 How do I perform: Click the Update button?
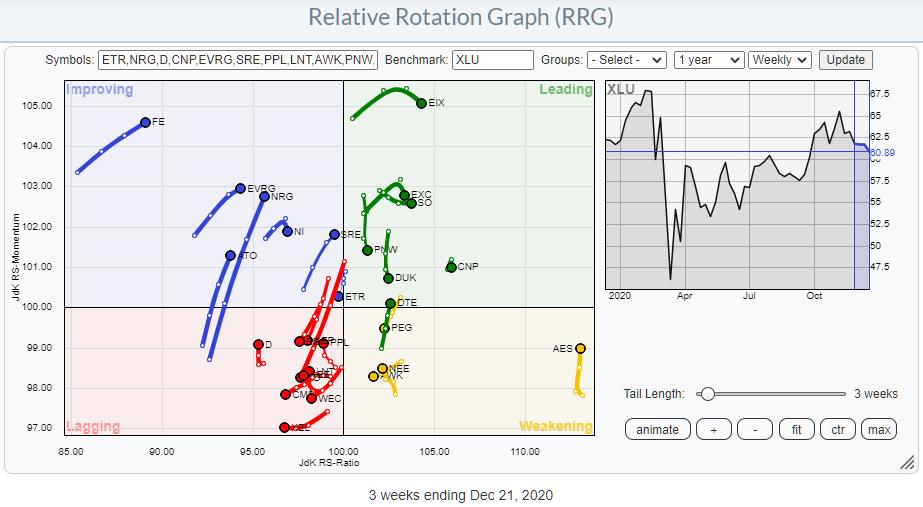pyautogui.click(x=845, y=60)
